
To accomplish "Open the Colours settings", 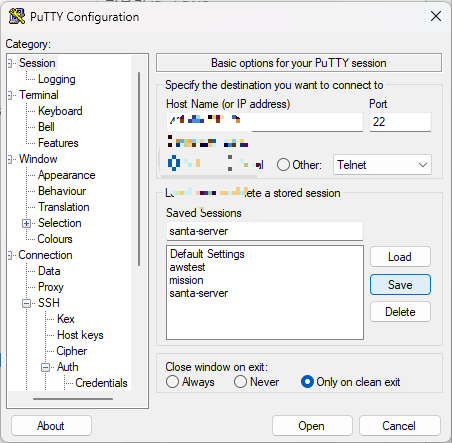I will point(55,239).
